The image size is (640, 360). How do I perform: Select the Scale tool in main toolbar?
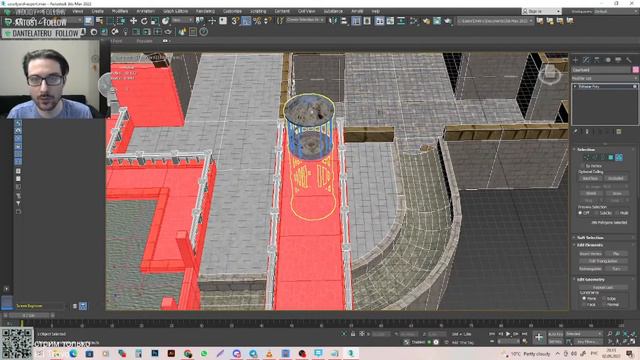click(154, 21)
